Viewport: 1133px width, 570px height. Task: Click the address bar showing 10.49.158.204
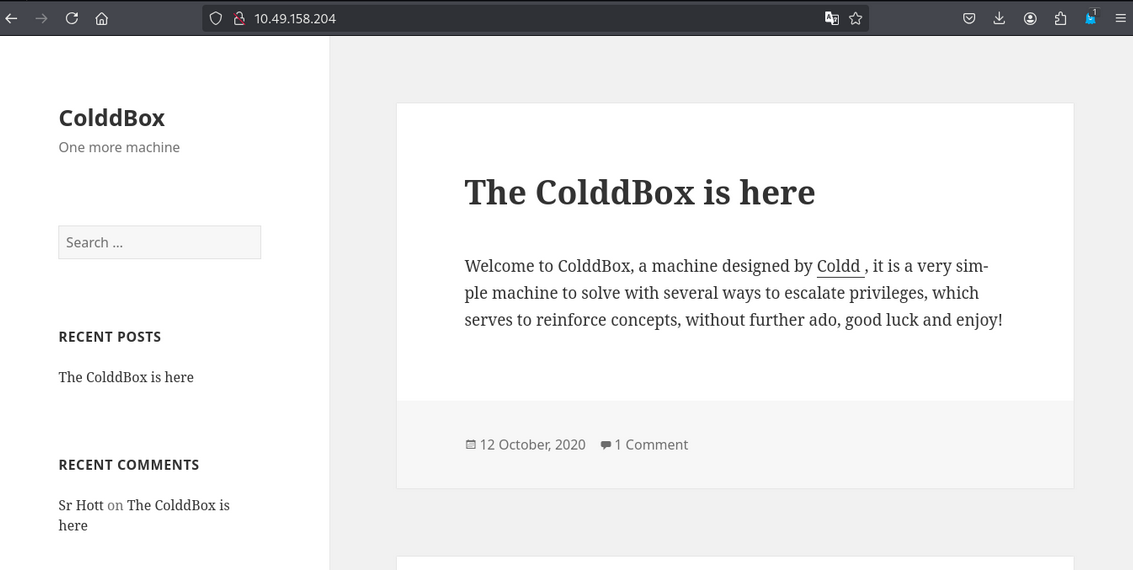(x=500, y=18)
